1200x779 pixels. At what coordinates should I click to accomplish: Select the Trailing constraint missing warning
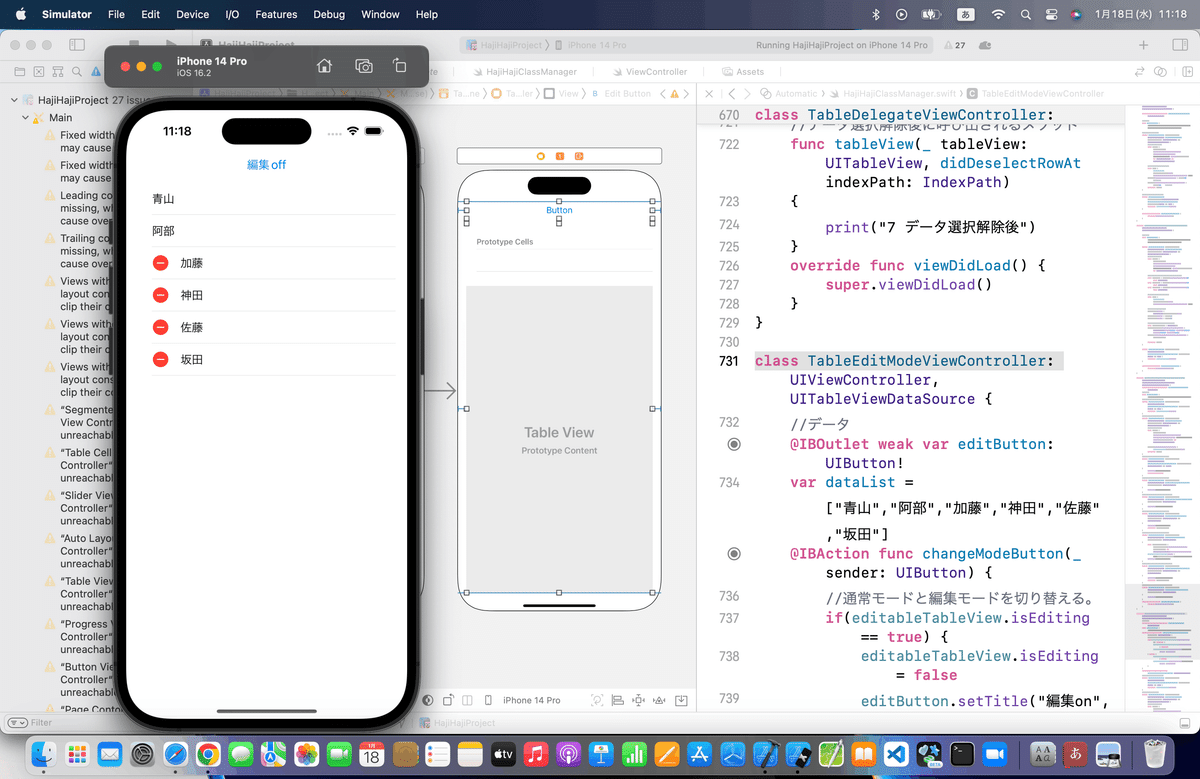(80, 251)
